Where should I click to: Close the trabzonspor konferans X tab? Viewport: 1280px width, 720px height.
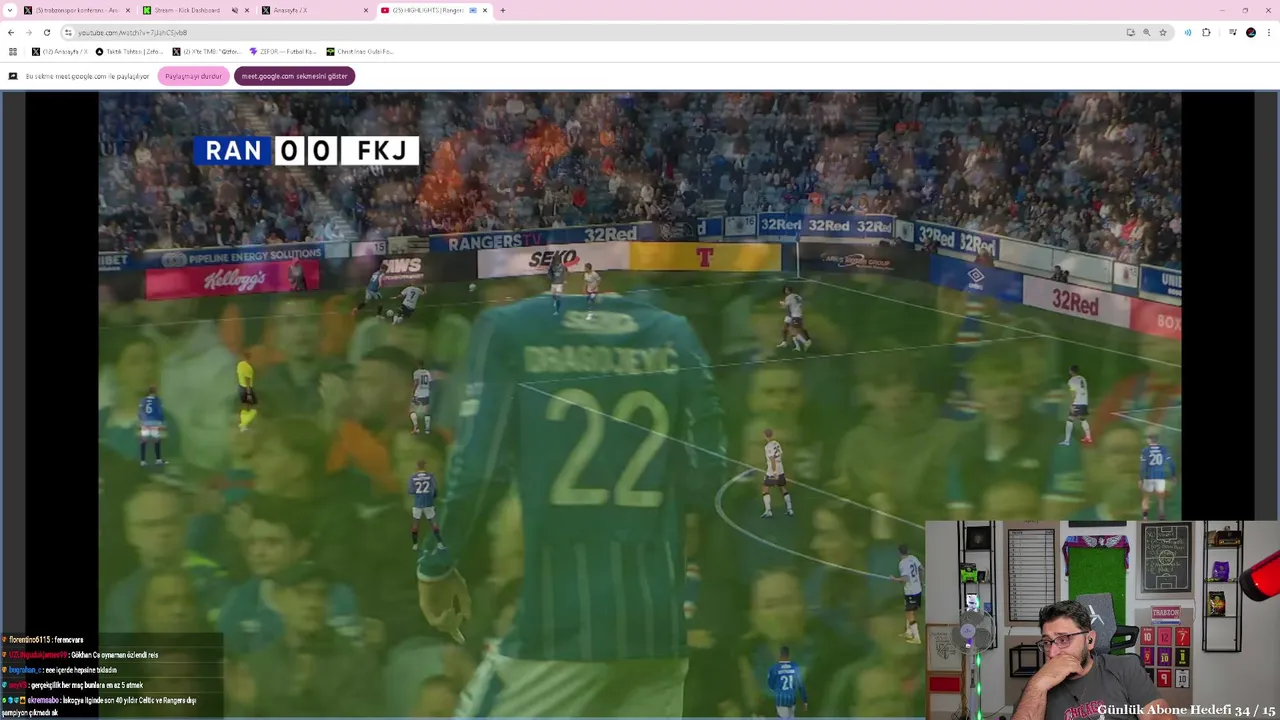pos(127,10)
